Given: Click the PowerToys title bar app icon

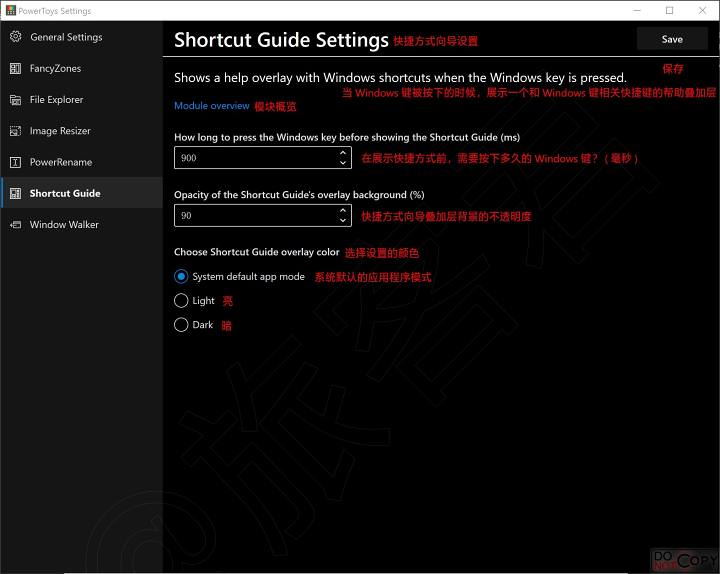Looking at the screenshot, I should point(11,10).
